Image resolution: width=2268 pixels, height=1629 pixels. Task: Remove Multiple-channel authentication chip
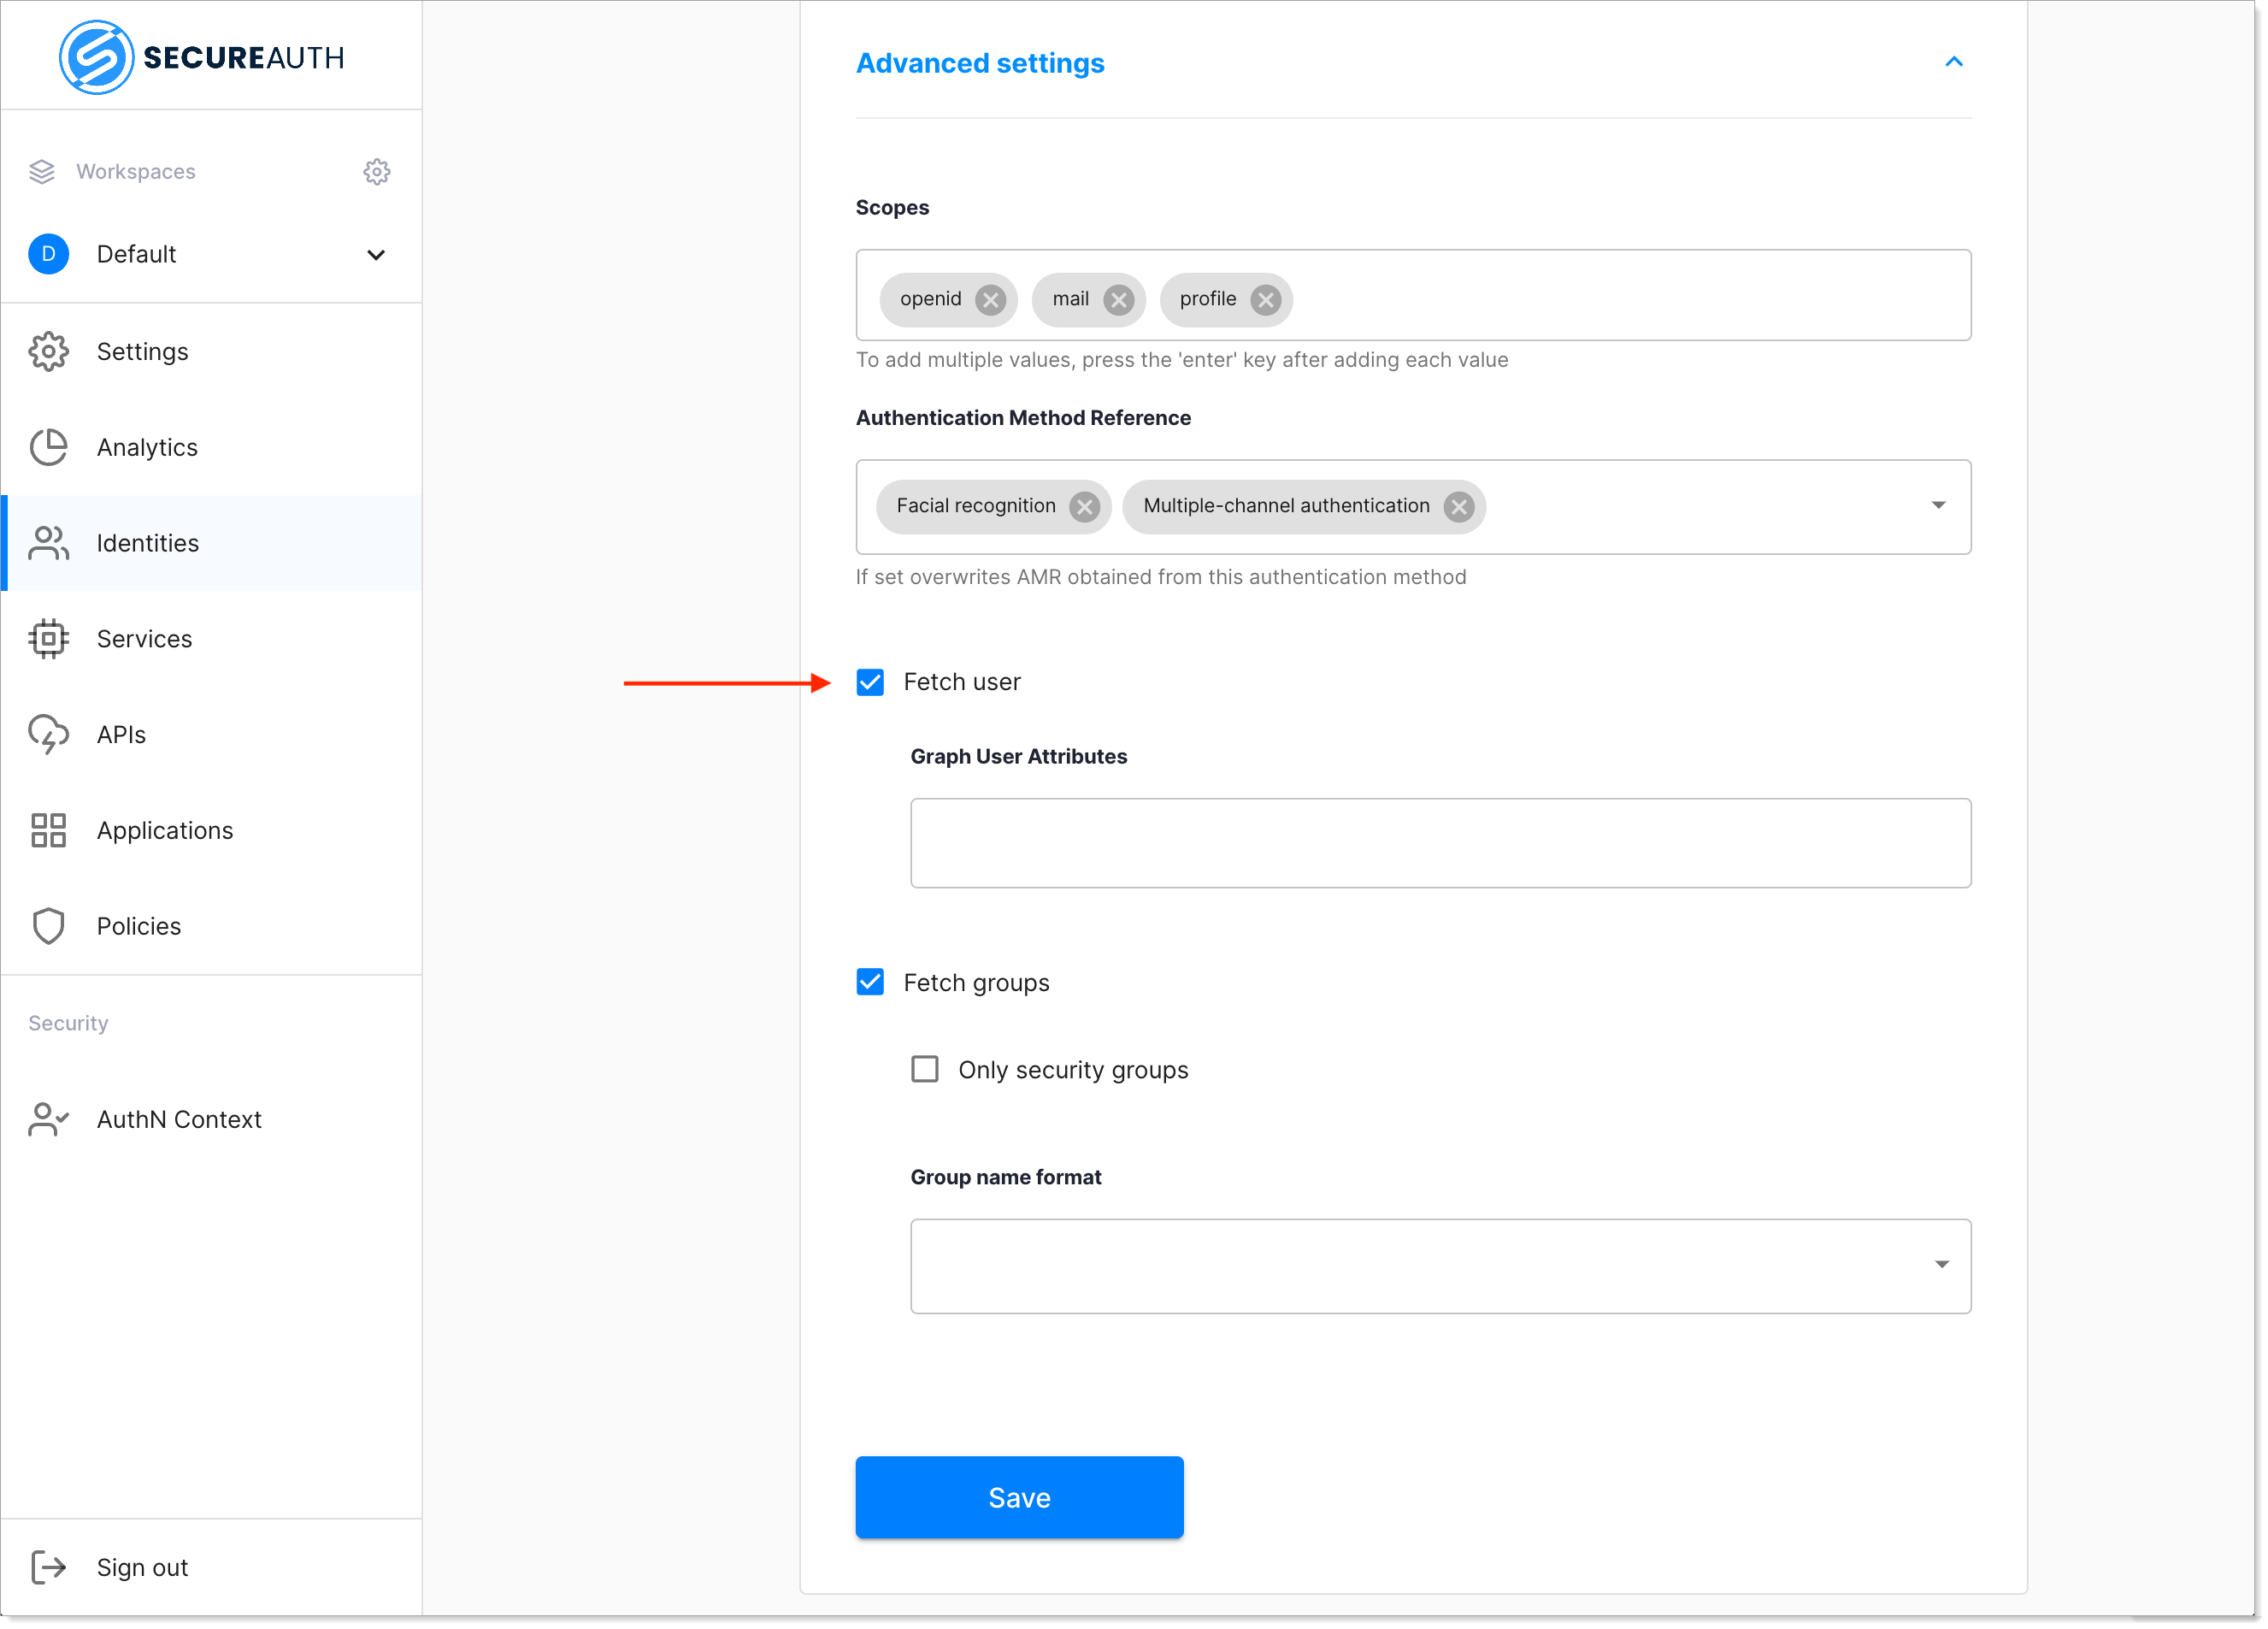1460,508
